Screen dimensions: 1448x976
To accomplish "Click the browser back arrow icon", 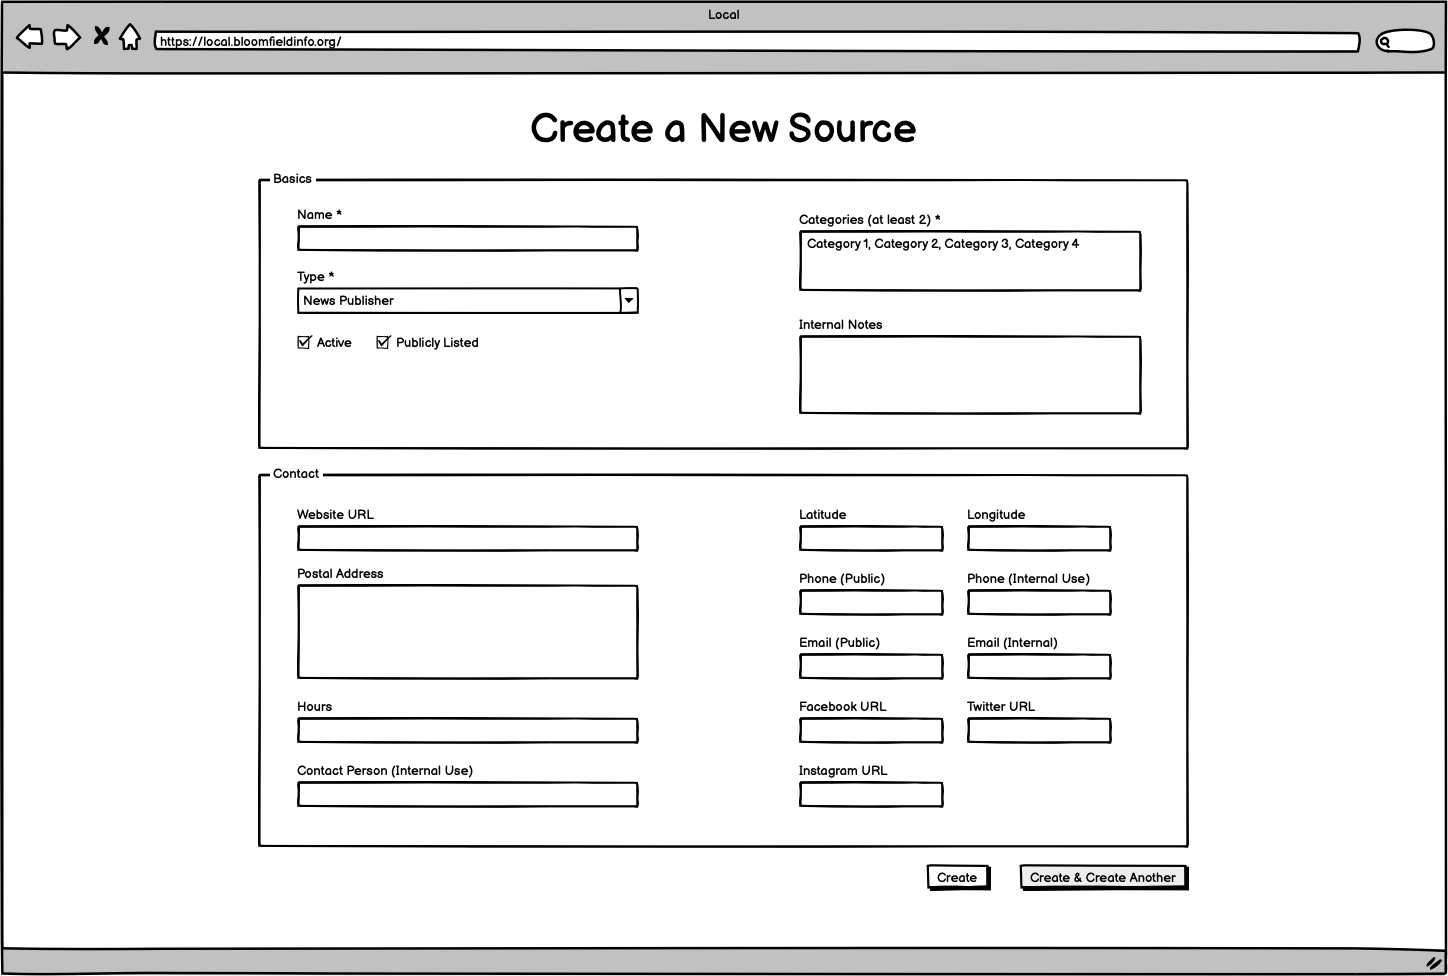I will (30, 38).
